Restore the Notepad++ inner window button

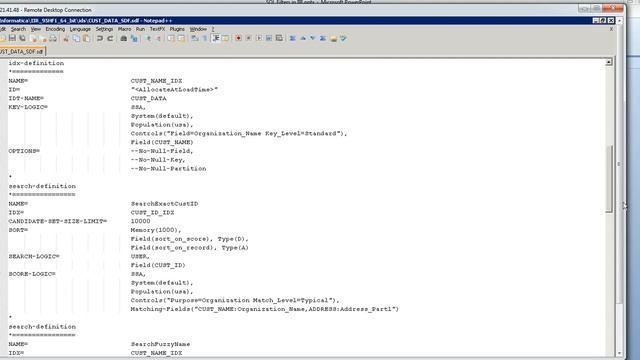[x=603, y=20]
